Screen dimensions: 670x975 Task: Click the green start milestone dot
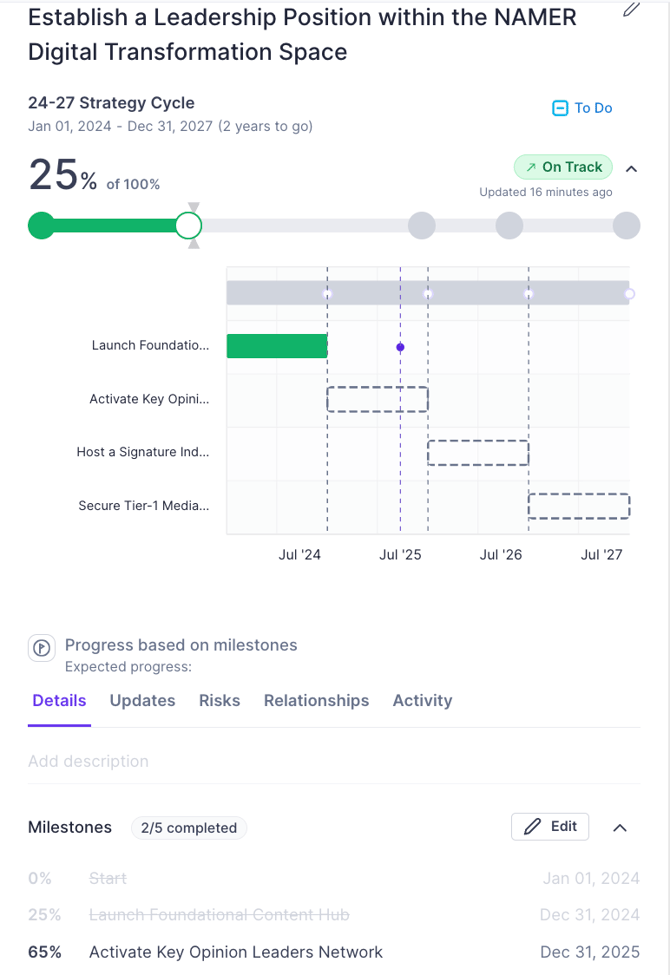click(41, 226)
